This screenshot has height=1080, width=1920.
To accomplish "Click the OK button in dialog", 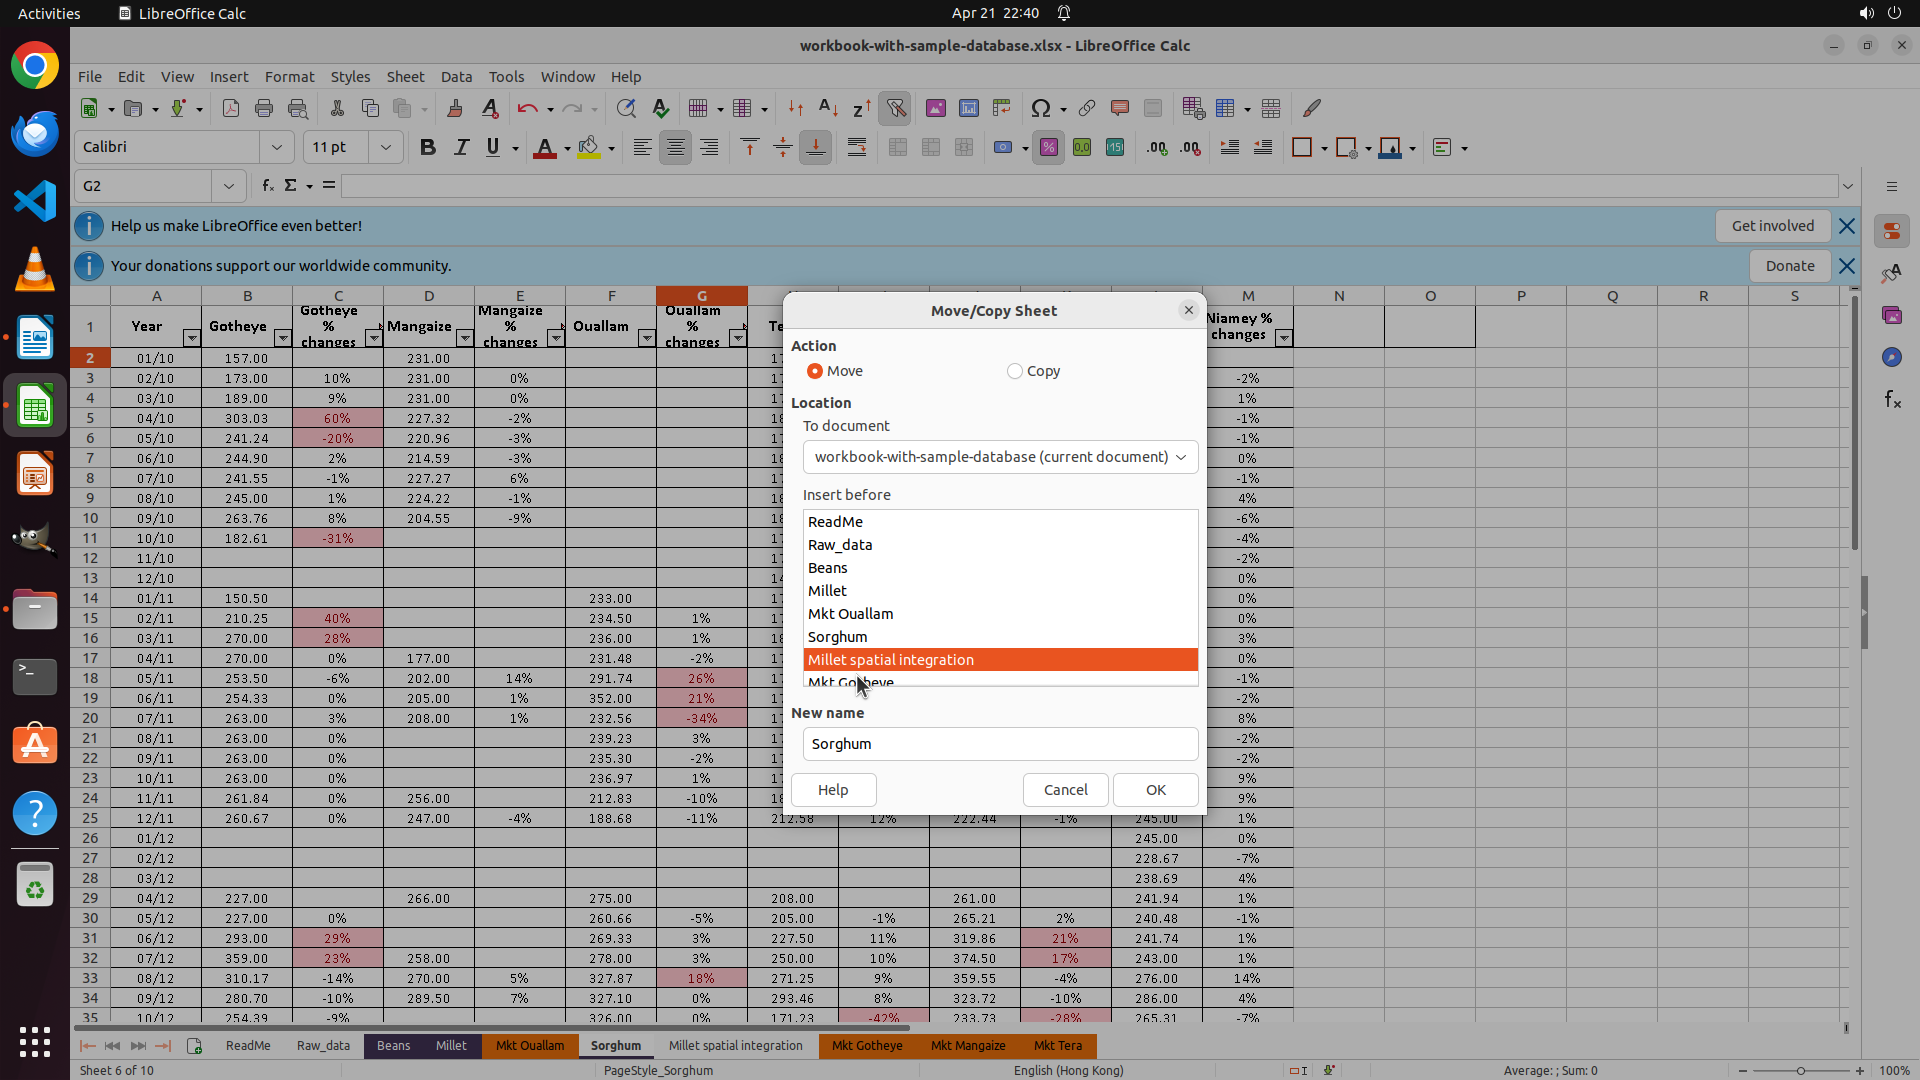I will tap(1155, 790).
